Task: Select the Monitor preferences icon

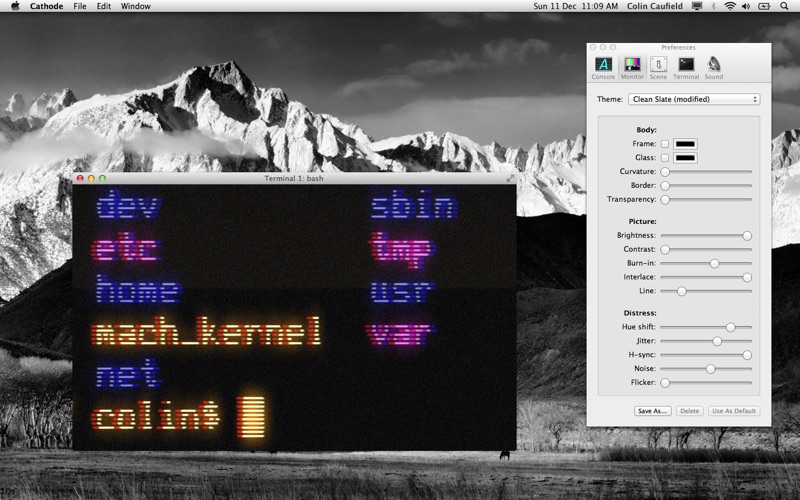Action: click(x=632, y=67)
